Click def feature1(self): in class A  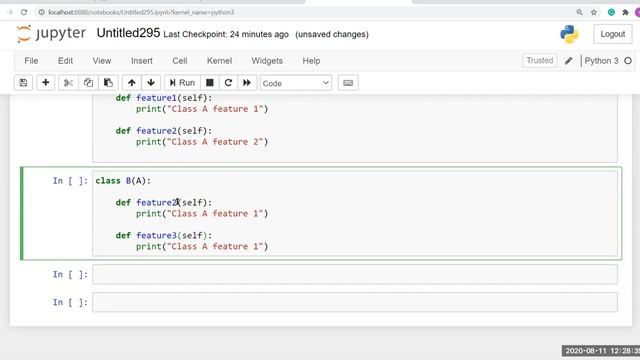(164, 98)
